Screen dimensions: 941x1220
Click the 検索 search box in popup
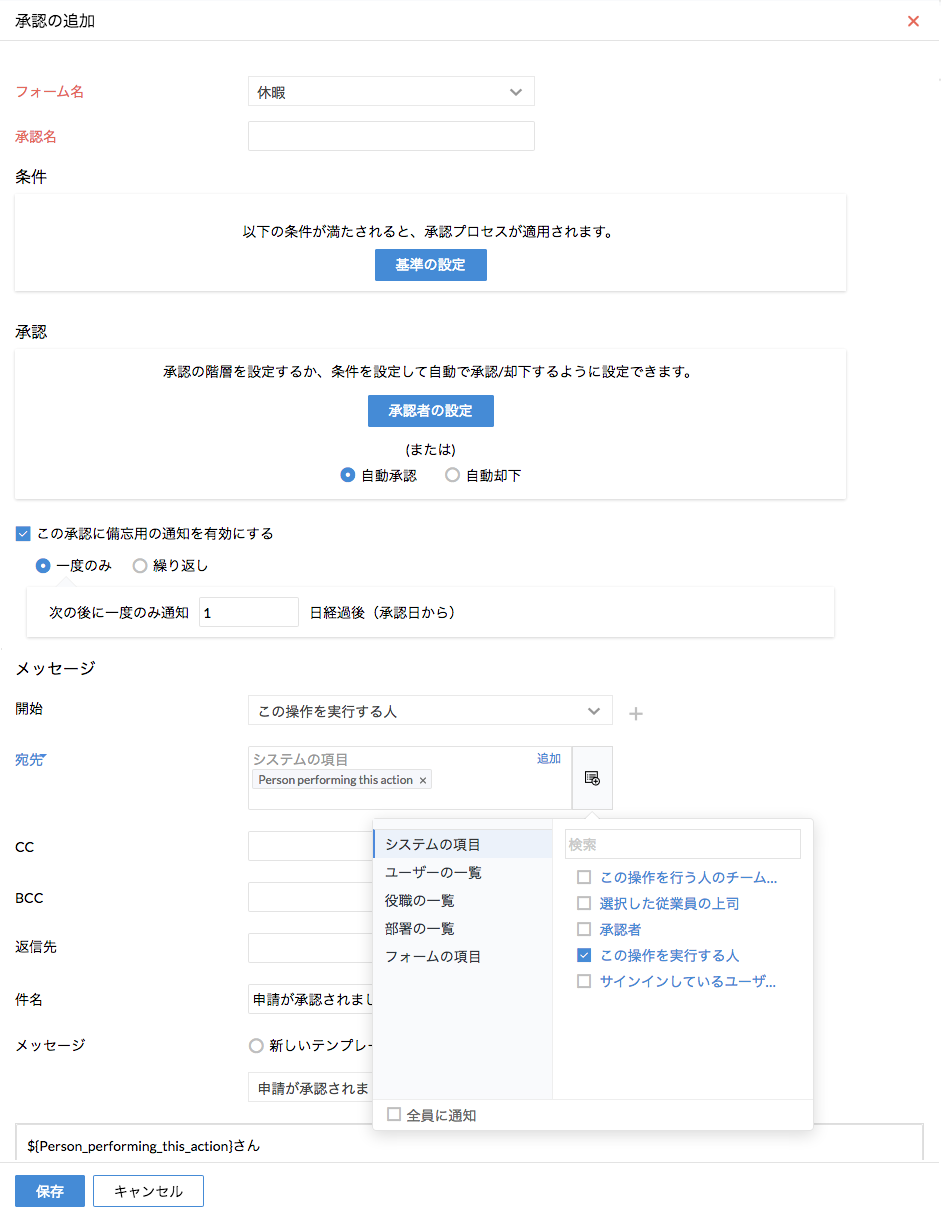683,844
